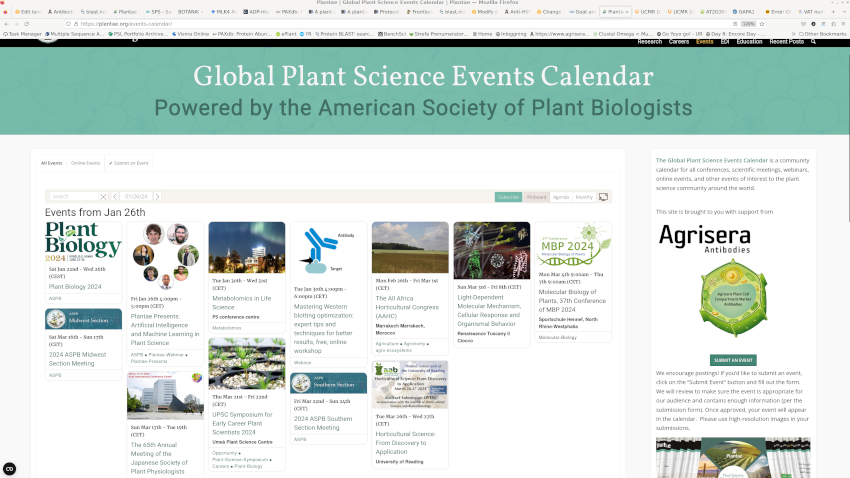Viewport: 850px width, 478px height.
Task: Open UPSC Symposium for Early Career event
Action: pos(242,423)
